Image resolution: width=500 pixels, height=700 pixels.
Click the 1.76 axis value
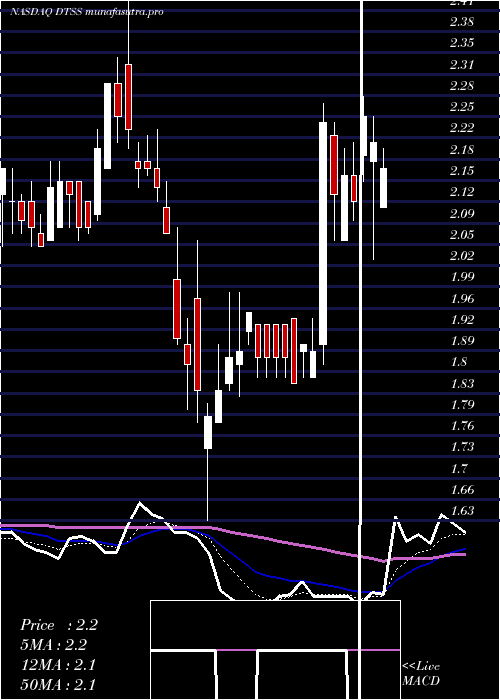(462, 425)
